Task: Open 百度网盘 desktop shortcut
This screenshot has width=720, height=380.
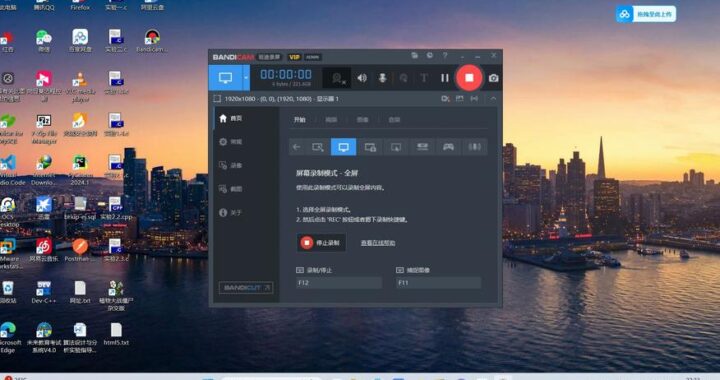Action: (x=80, y=41)
